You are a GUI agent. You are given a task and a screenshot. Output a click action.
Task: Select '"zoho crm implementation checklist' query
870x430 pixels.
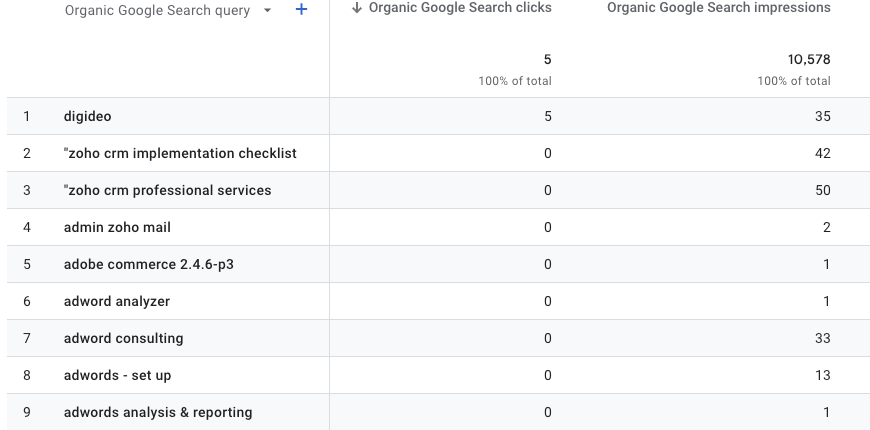click(180, 154)
